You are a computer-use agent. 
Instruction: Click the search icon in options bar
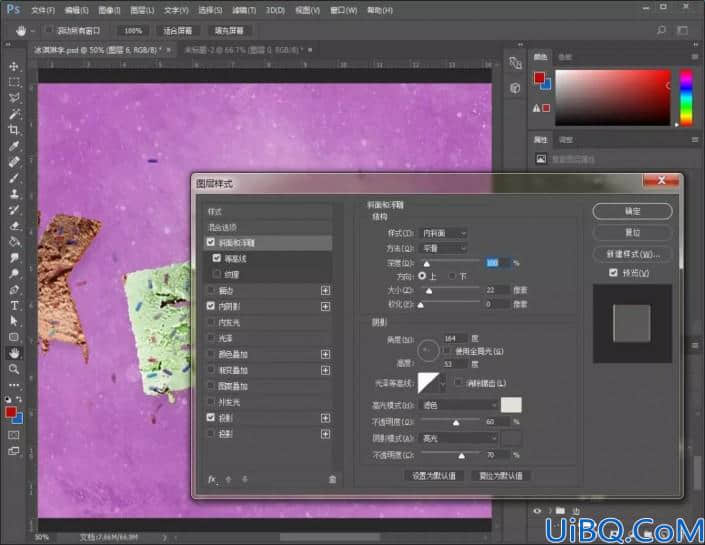pos(661,31)
